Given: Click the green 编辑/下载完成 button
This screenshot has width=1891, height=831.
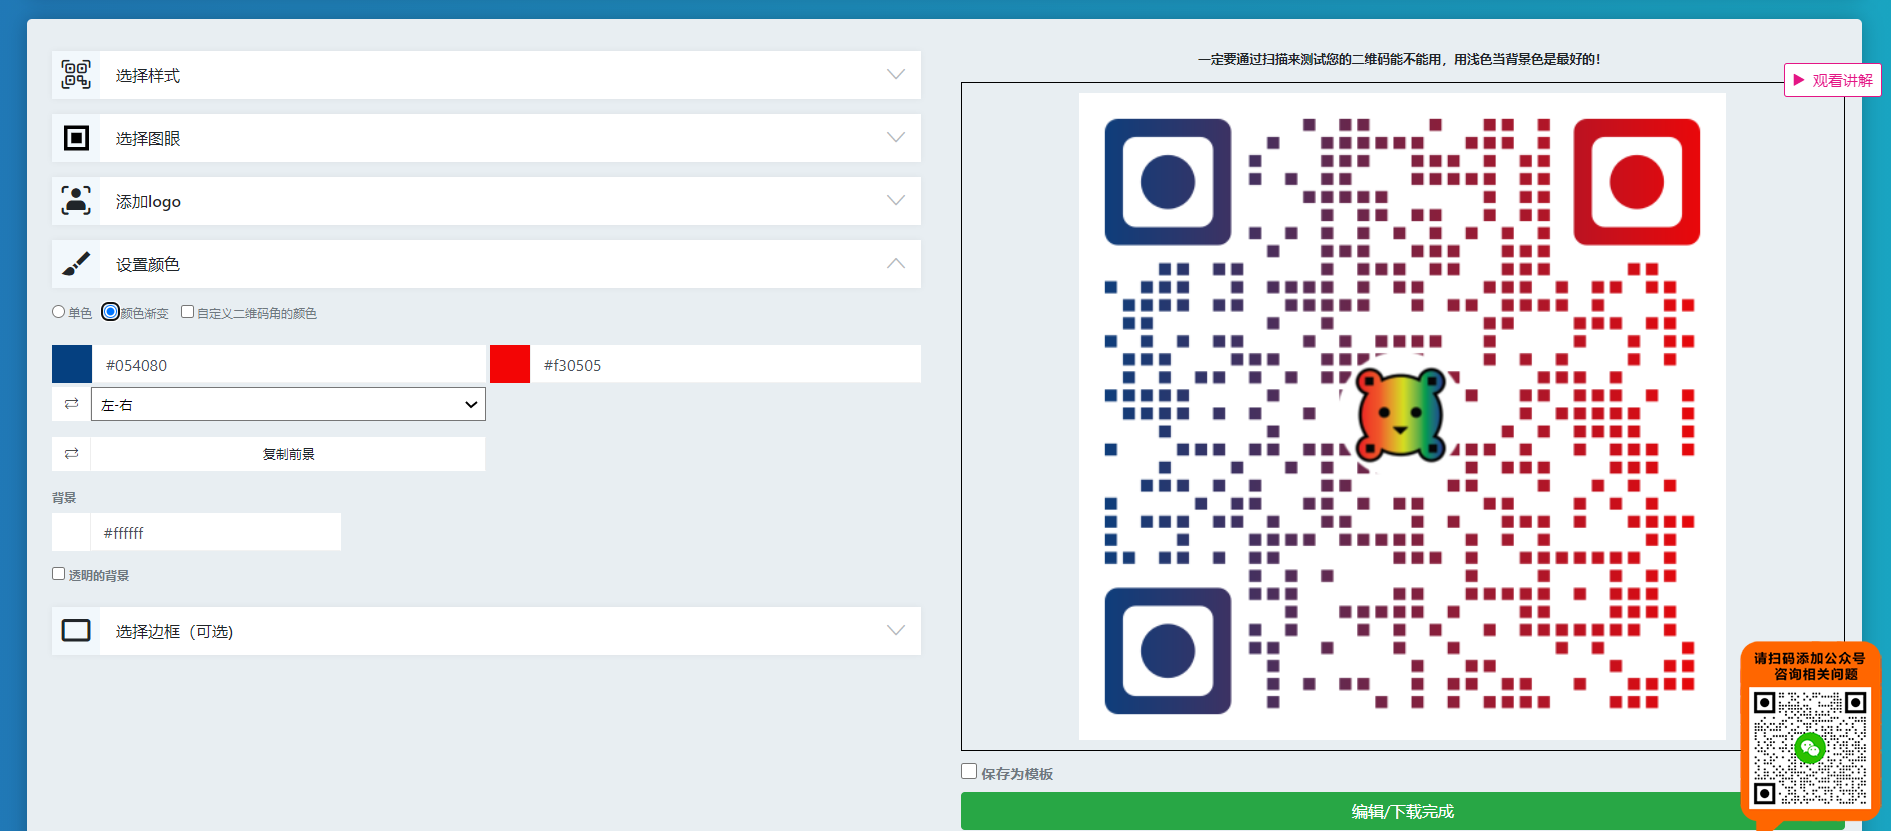Looking at the screenshot, I should [1403, 811].
